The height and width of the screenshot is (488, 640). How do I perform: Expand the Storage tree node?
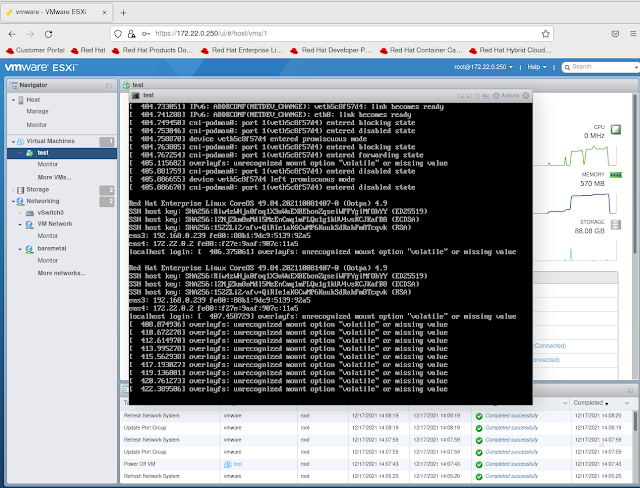(13, 190)
